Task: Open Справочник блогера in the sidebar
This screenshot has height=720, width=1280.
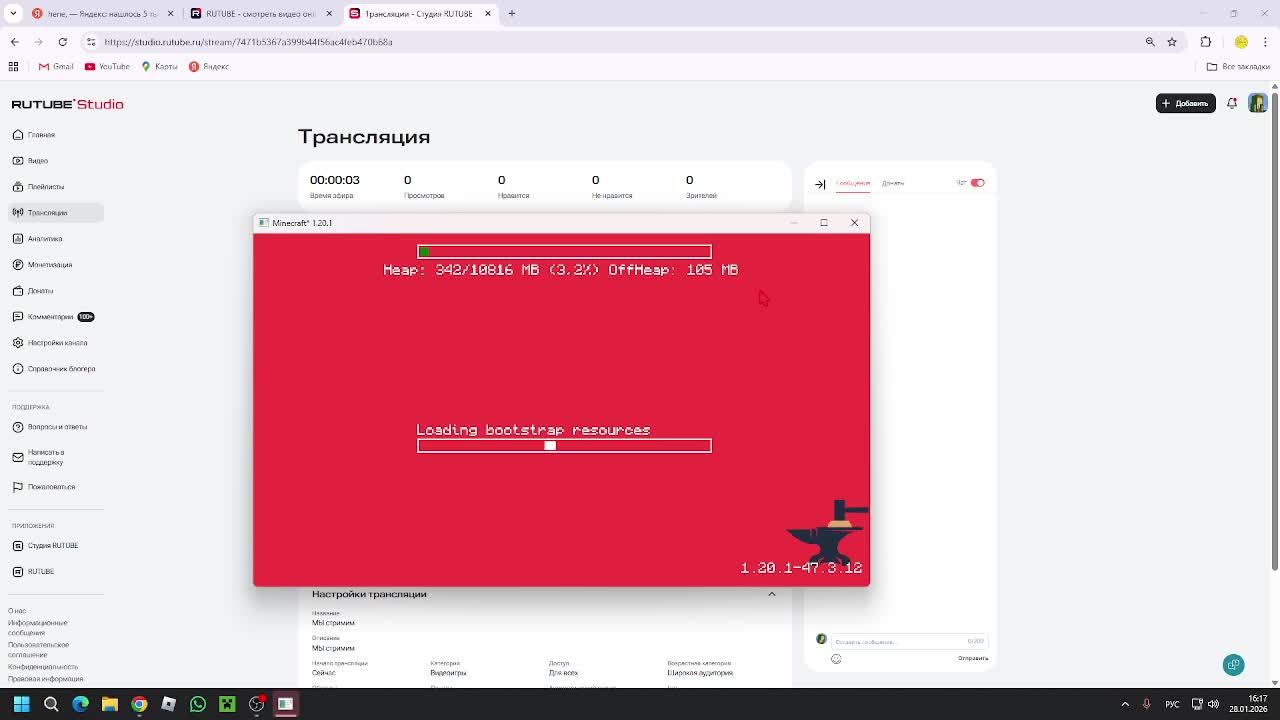Action: point(61,368)
